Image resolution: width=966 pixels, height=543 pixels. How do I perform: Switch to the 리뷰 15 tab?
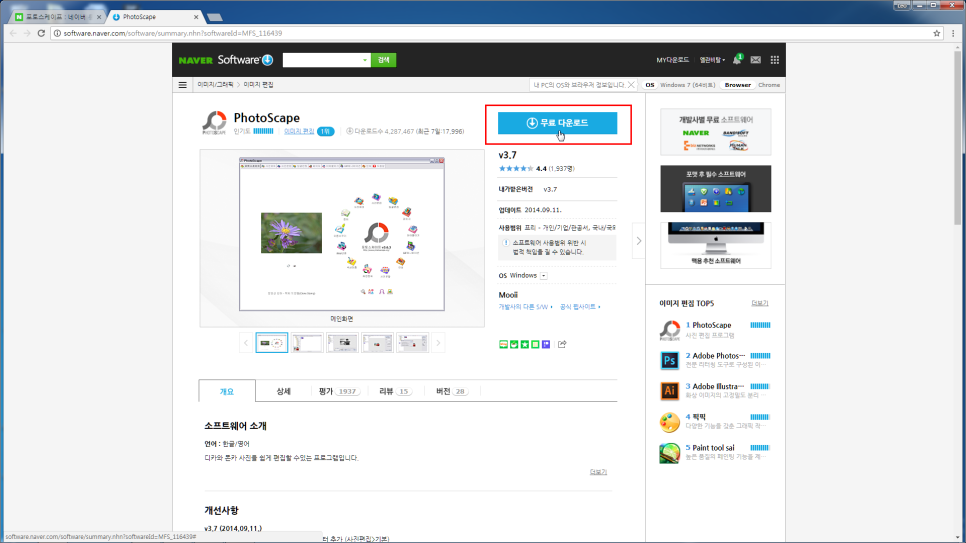click(395, 391)
